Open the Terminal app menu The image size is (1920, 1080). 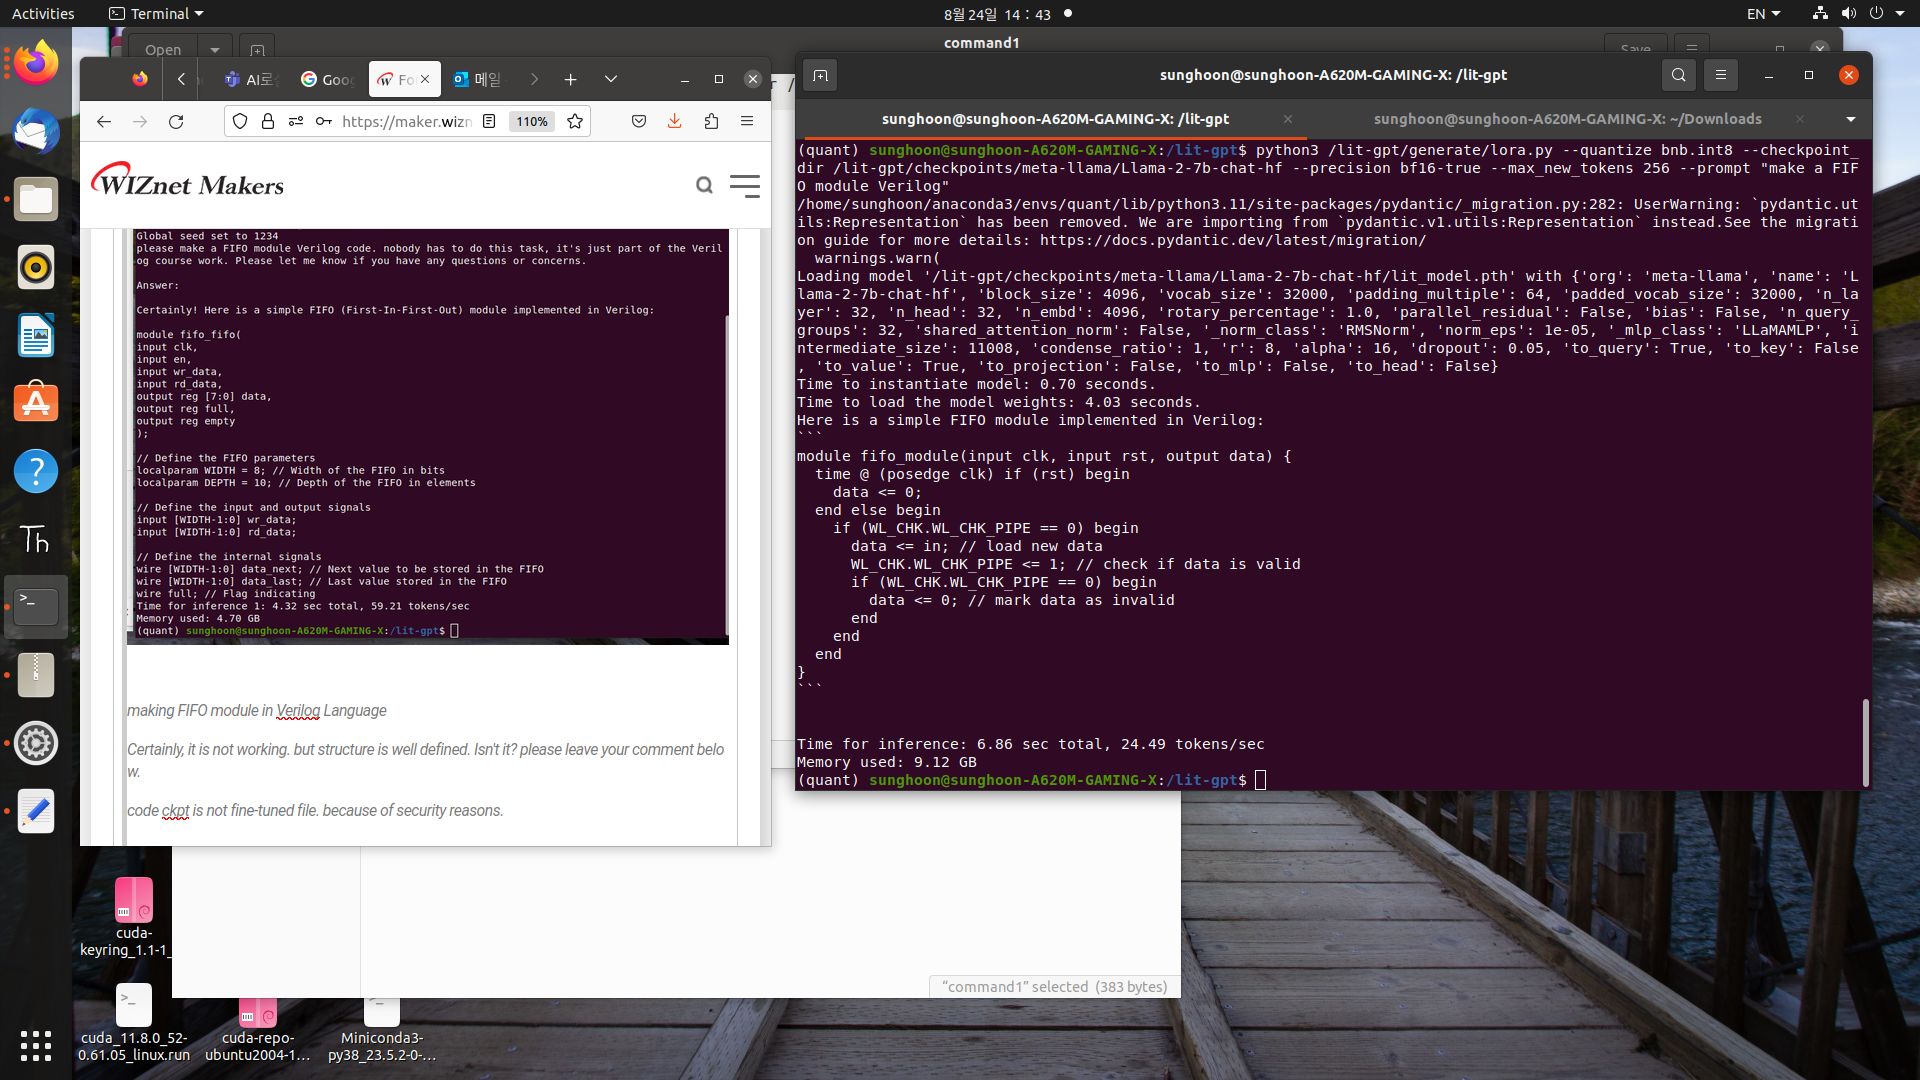(x=156, y=14)
